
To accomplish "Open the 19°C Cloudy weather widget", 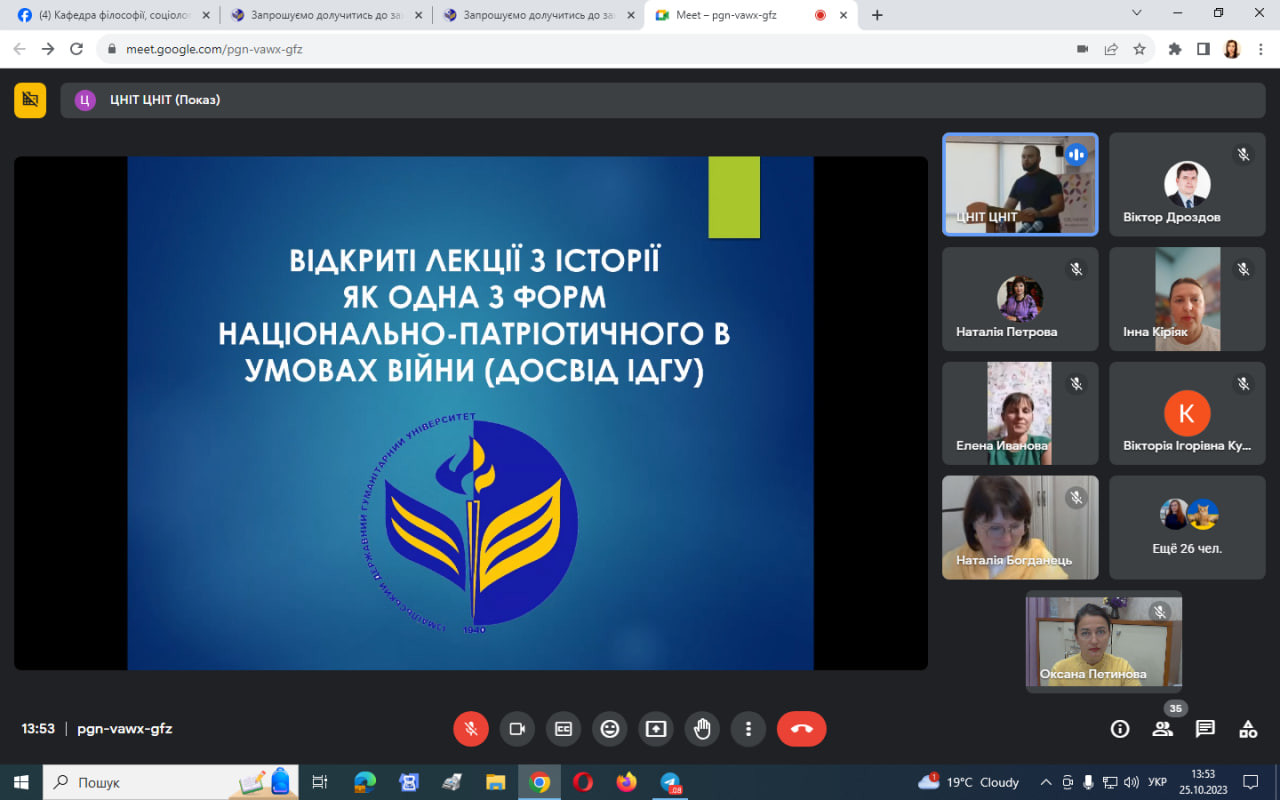I will (x=970, y=782).
